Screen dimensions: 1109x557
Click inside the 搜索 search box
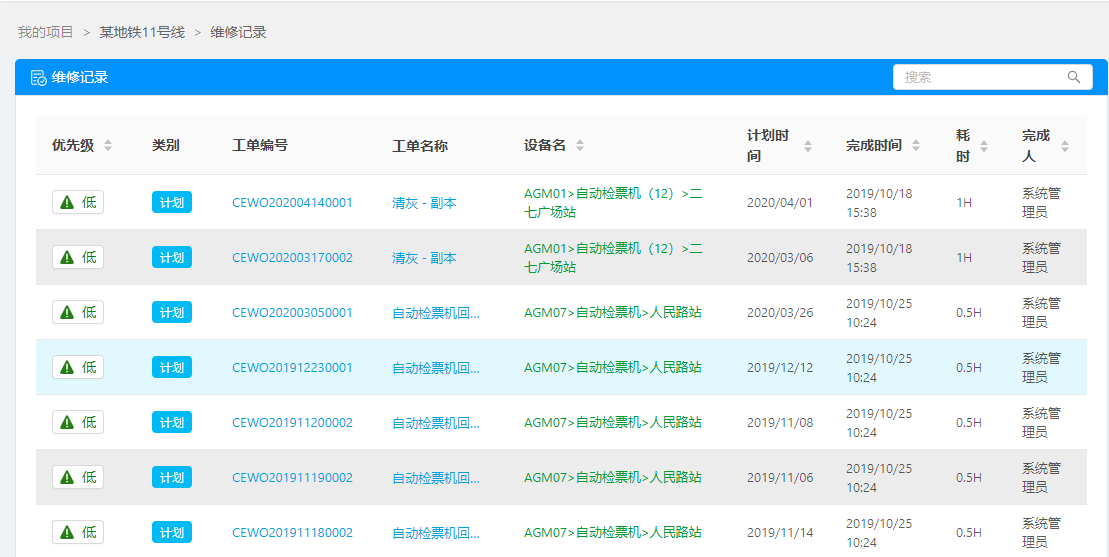pos(980,77)
